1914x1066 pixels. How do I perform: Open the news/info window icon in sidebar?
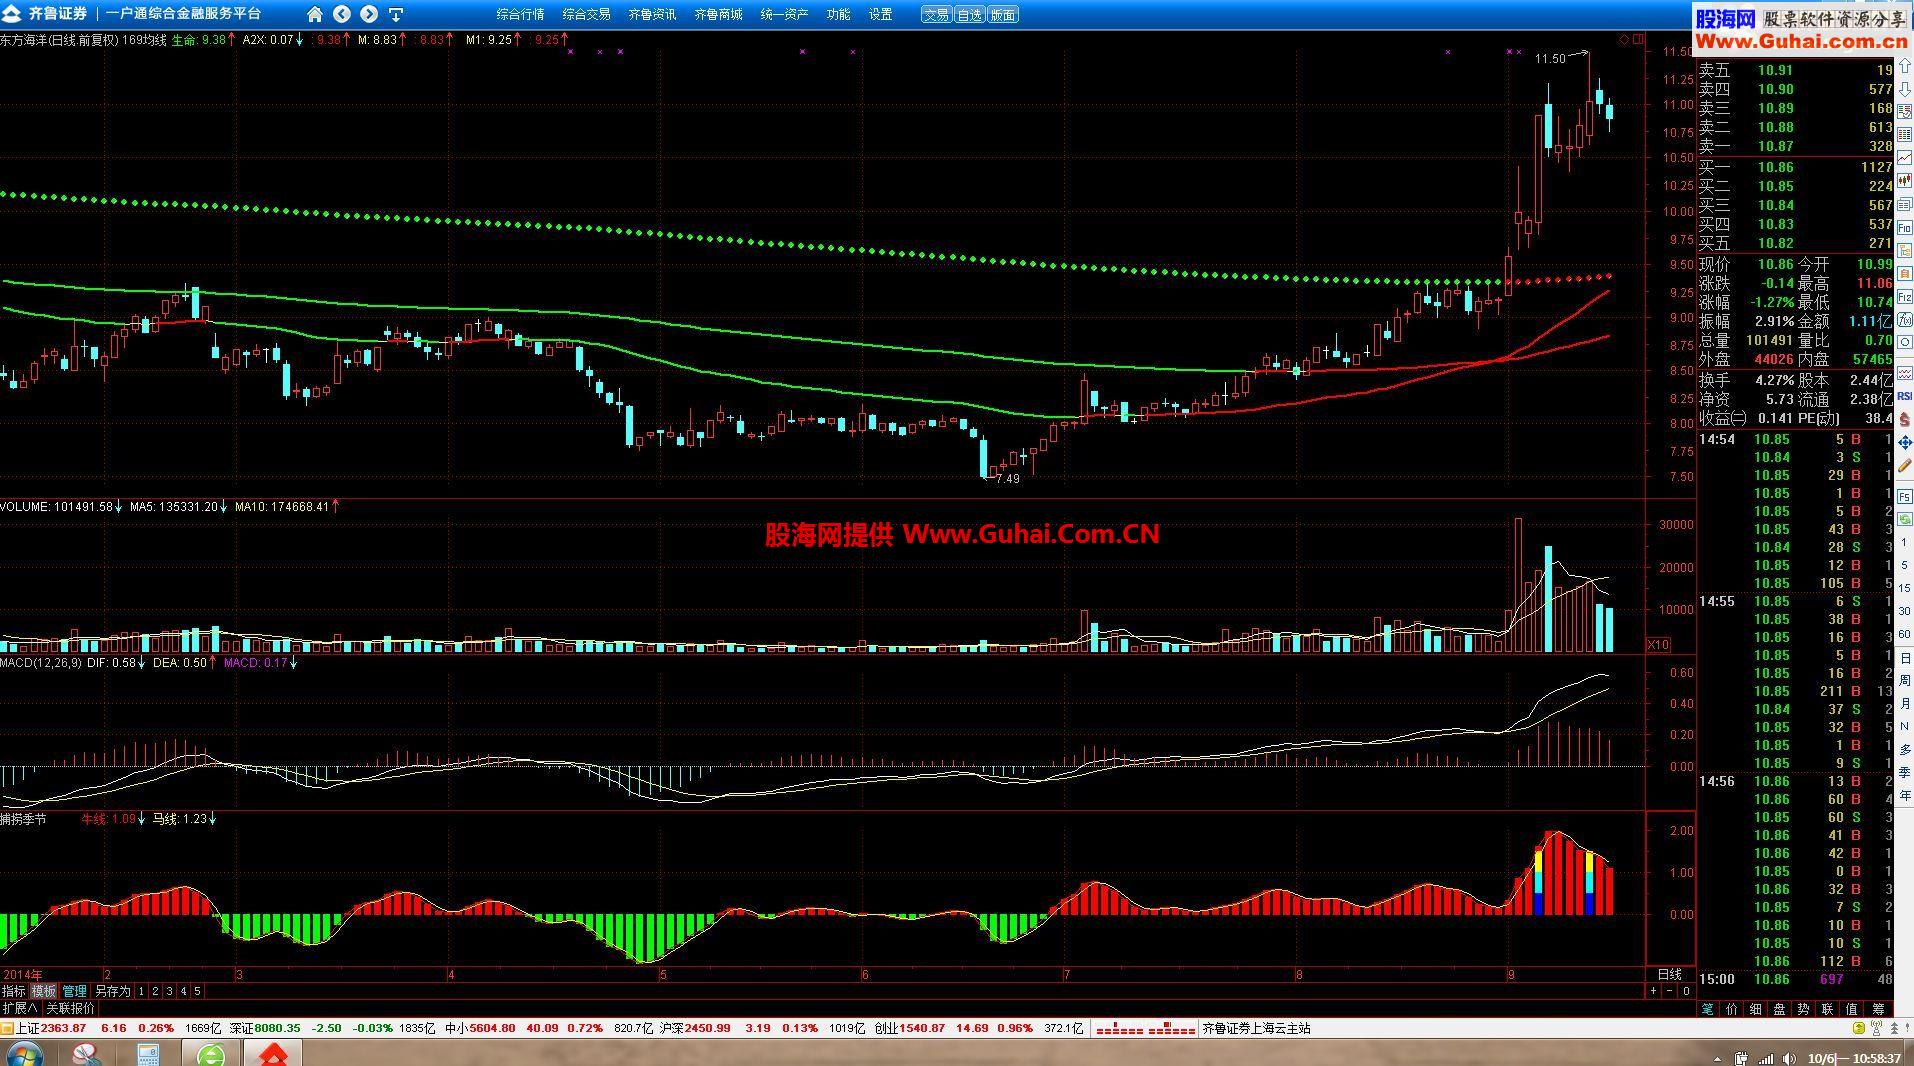coord(1904,203)
